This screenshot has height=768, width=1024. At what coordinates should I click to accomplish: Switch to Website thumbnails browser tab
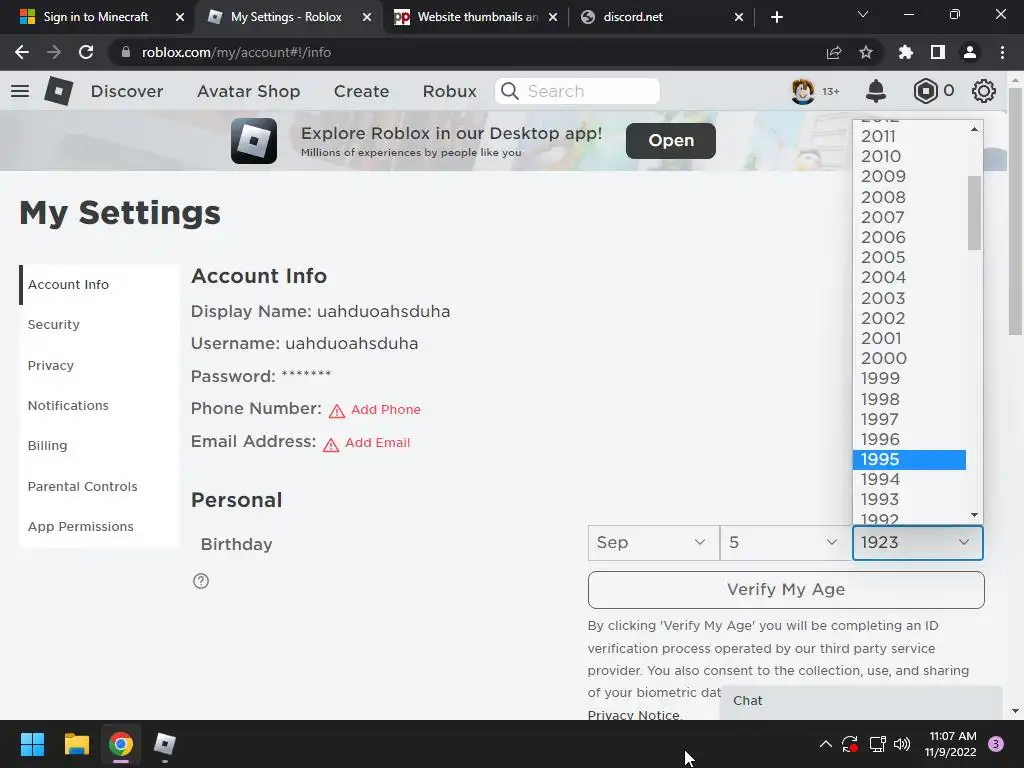pyautogui.click(x=477, y=17)
